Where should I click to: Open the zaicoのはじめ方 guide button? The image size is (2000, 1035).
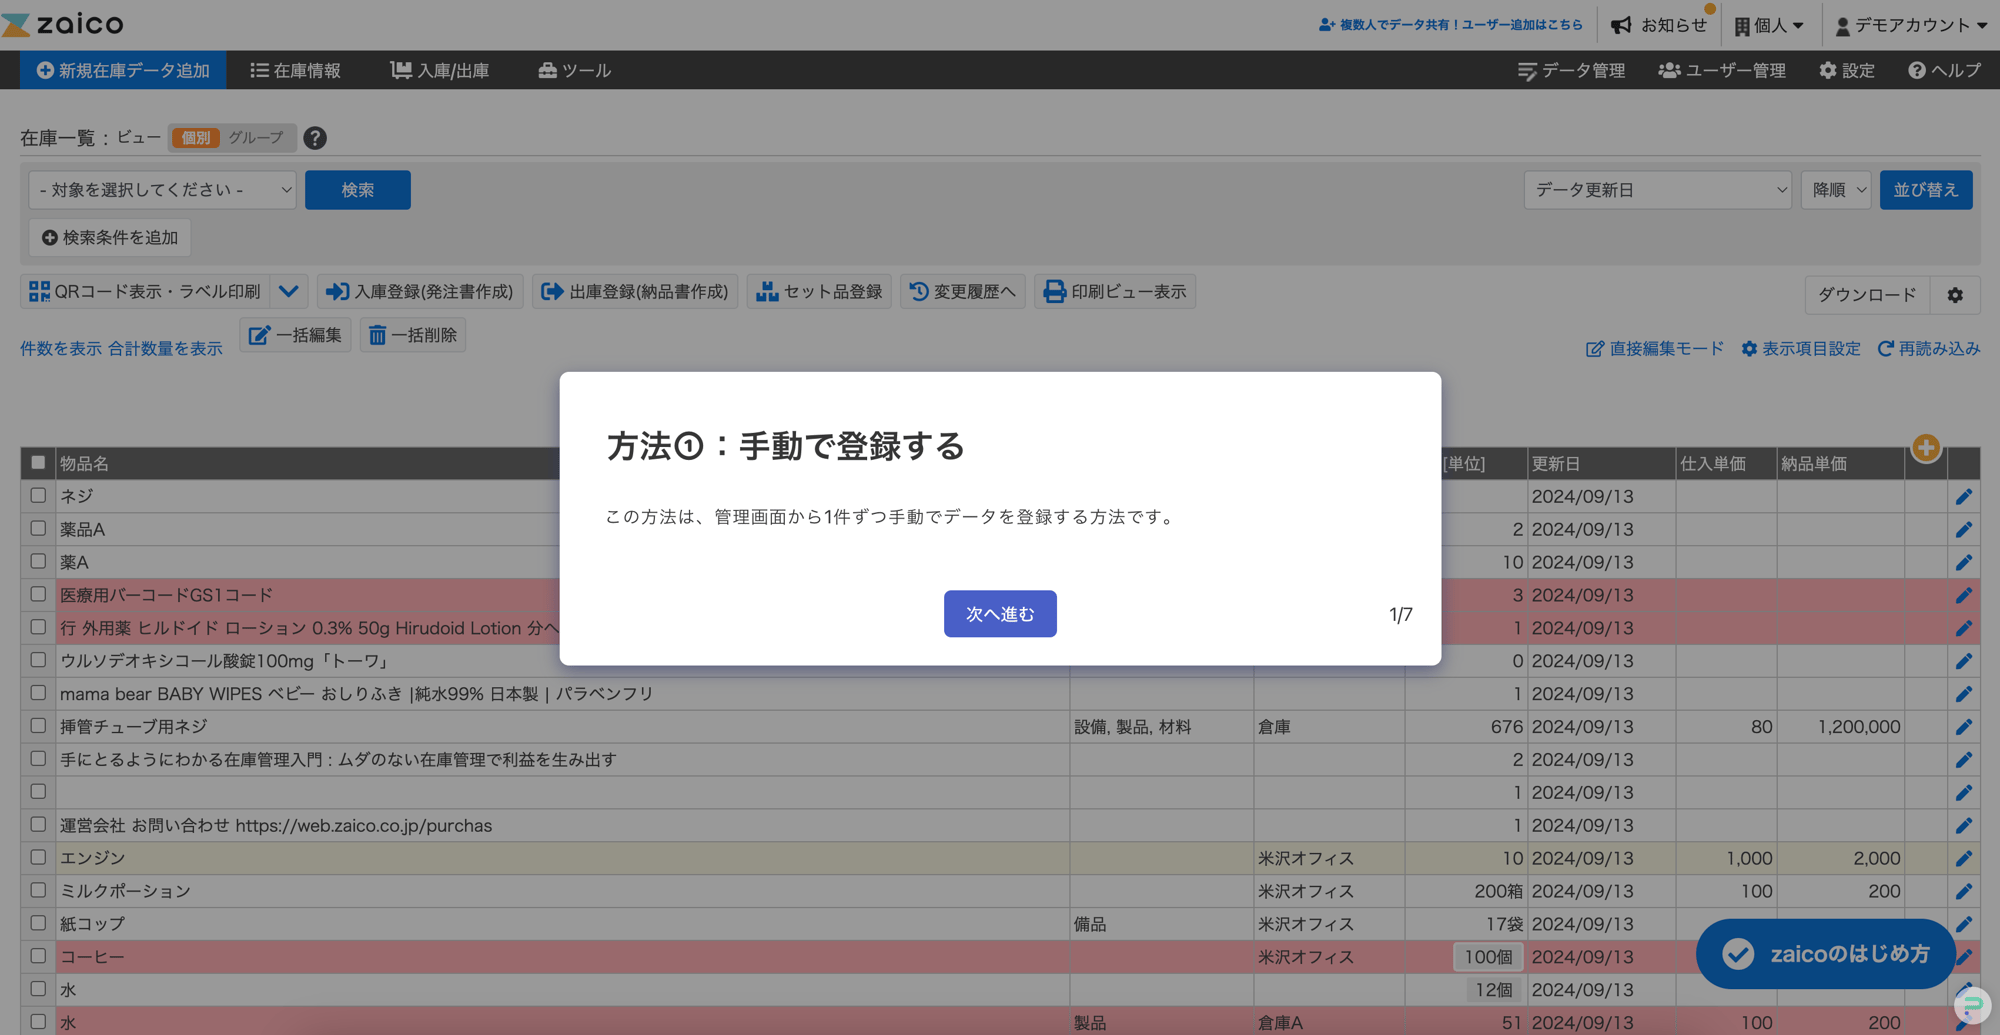coord(1826,954)
